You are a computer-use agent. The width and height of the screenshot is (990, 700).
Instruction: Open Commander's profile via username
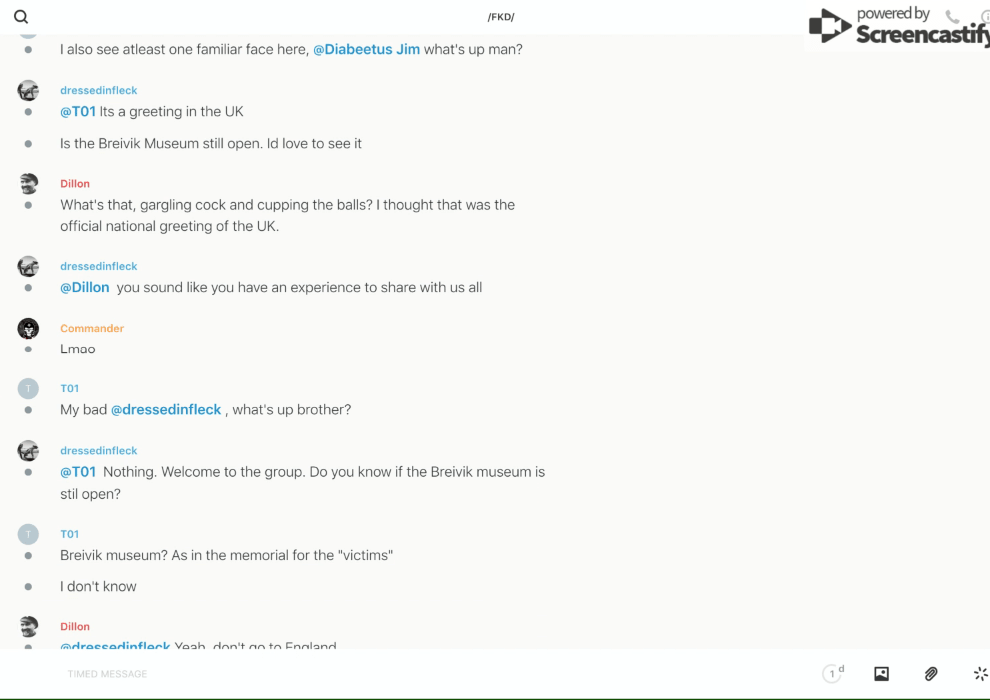coord(92,328)
